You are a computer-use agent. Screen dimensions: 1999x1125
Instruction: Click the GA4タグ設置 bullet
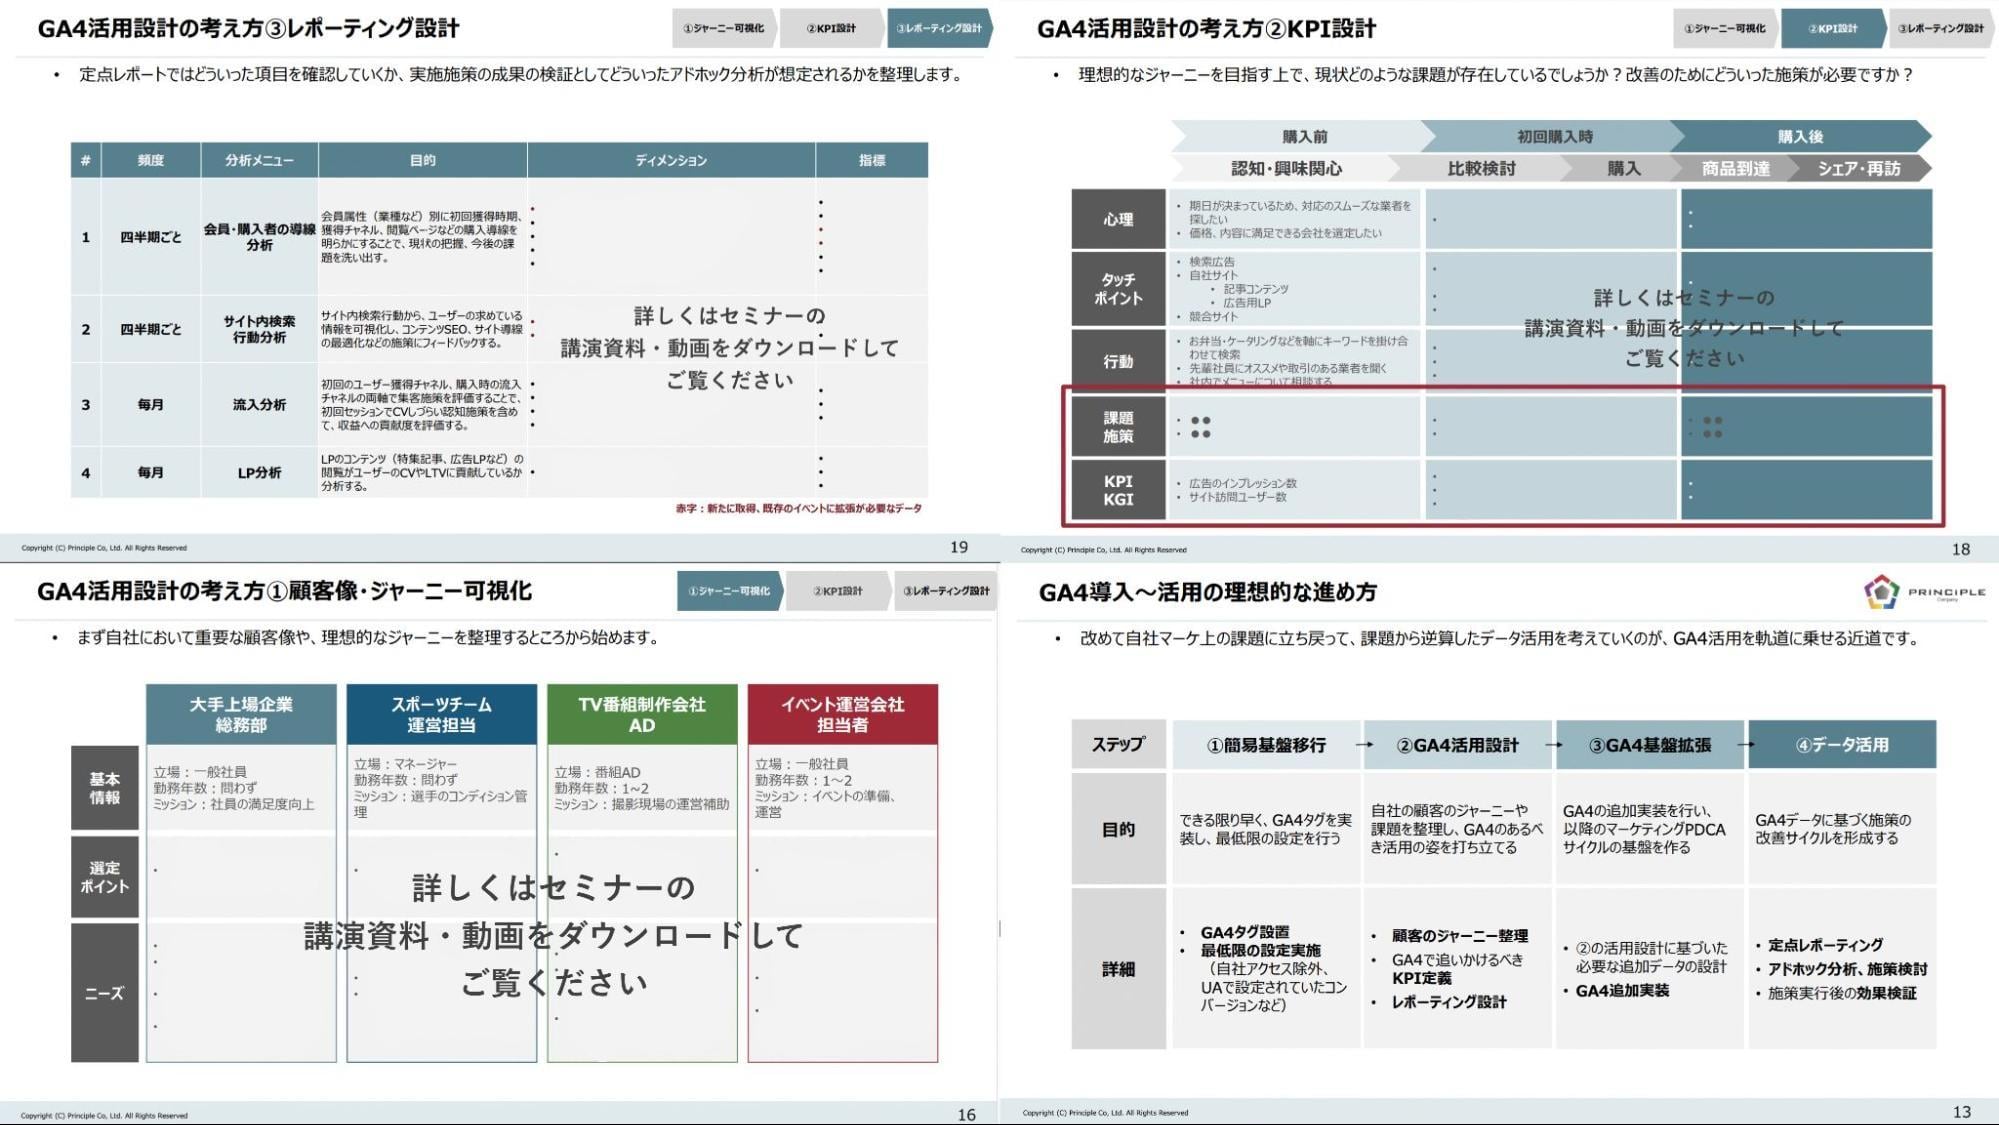pyautogui.click(x=1244, y=932)
